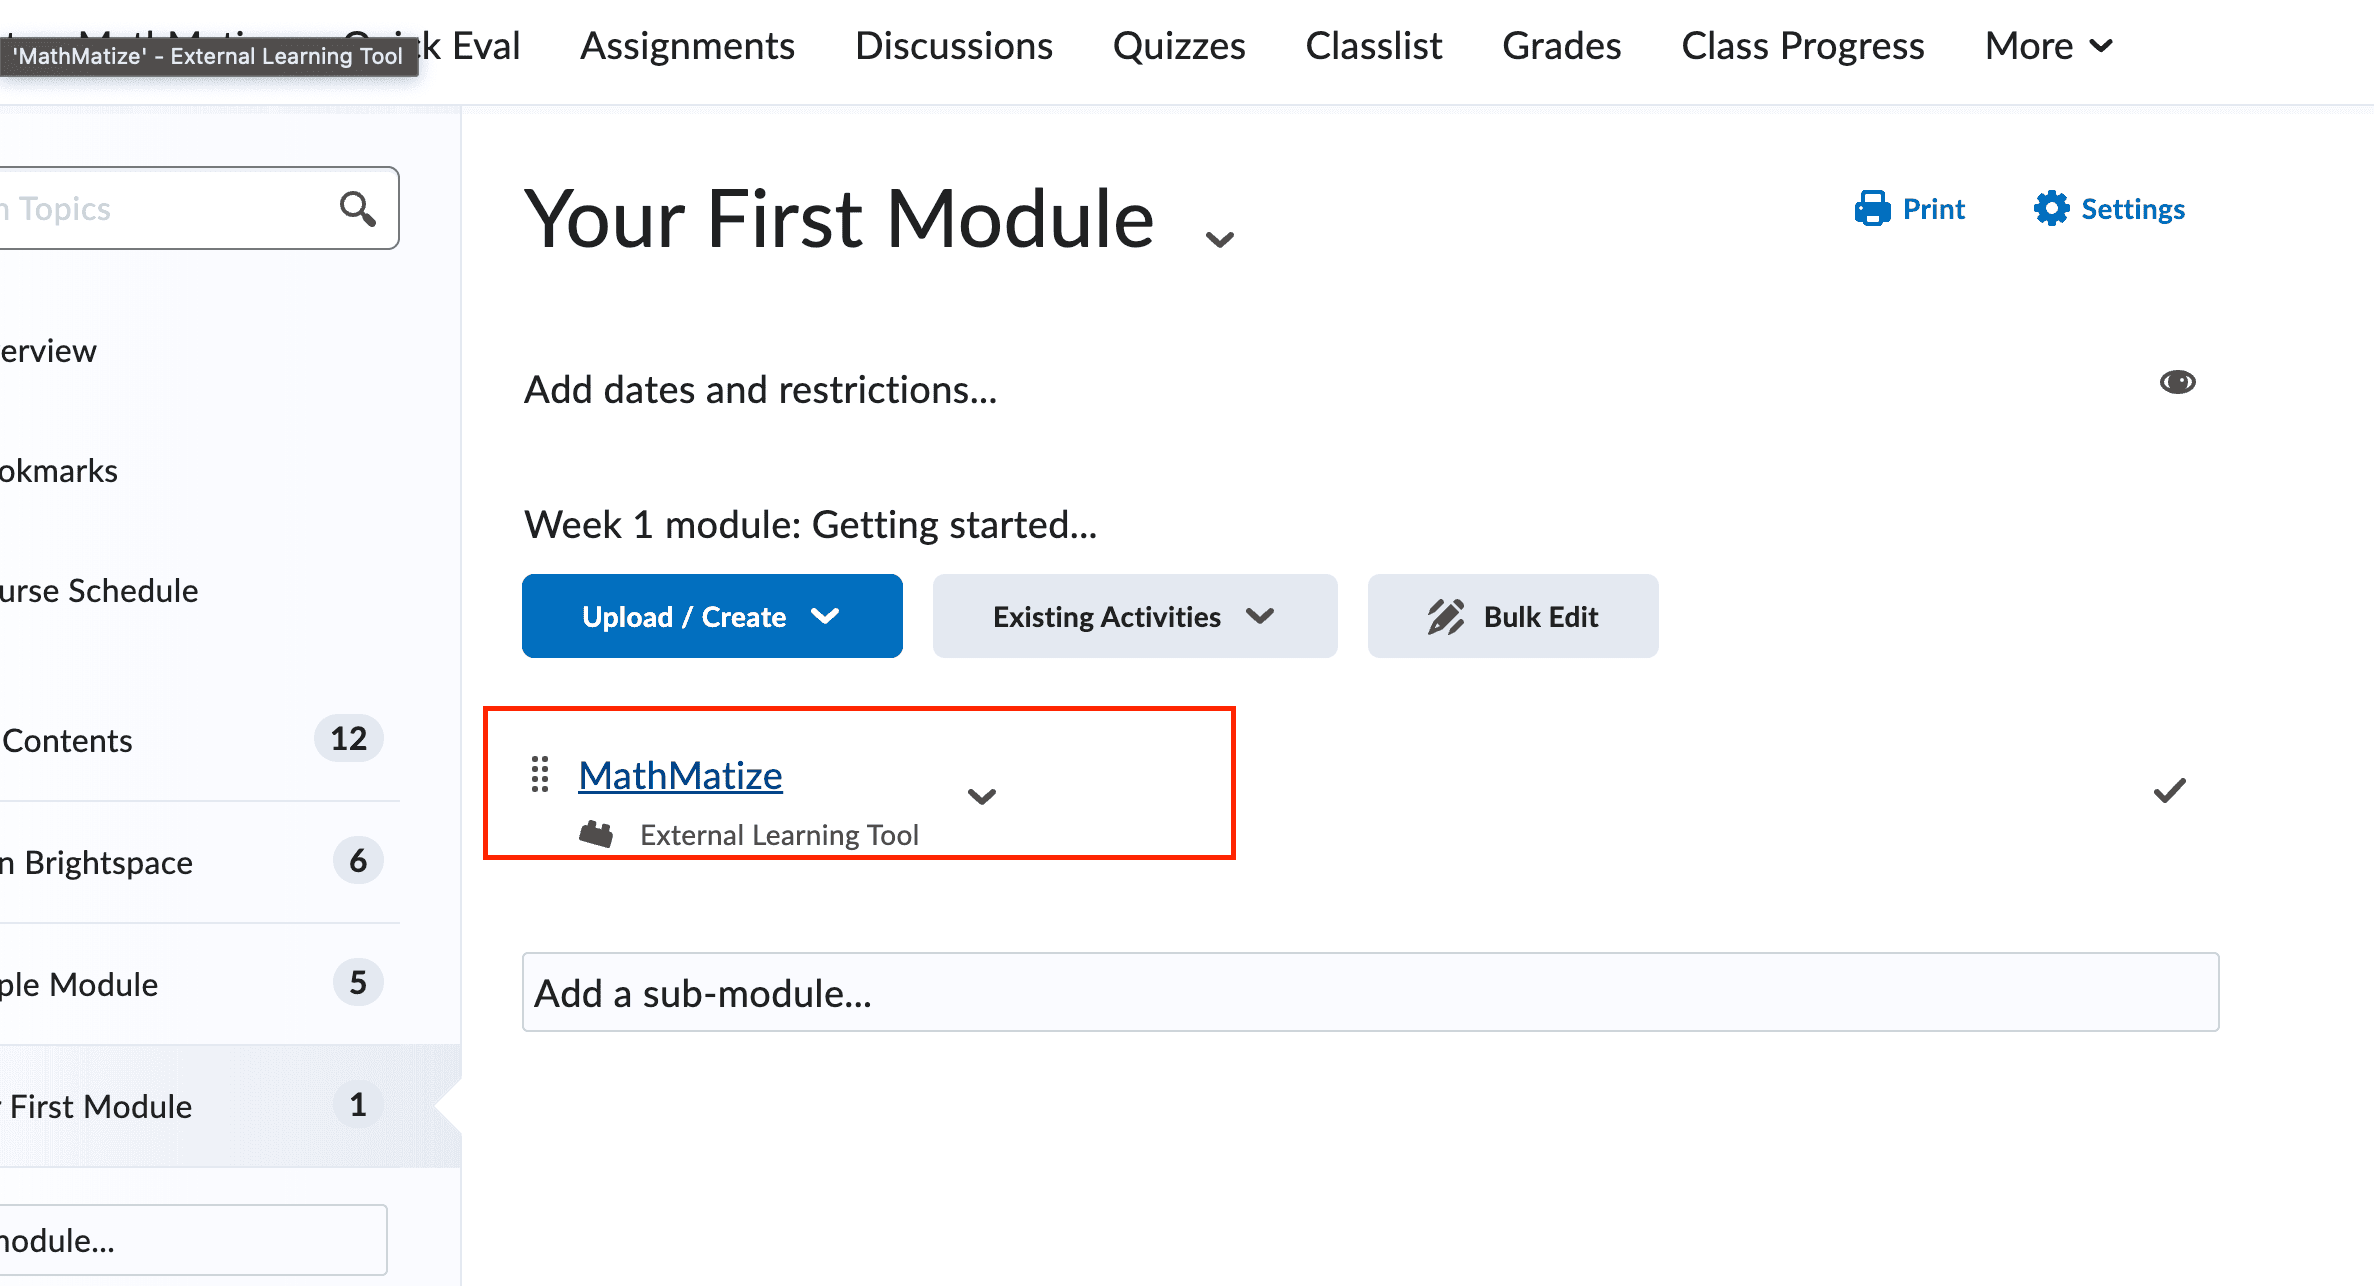Viewport: 2374px width, 1286px height.
Task: Open the Grades navigation item
Action: [1561, 46]
